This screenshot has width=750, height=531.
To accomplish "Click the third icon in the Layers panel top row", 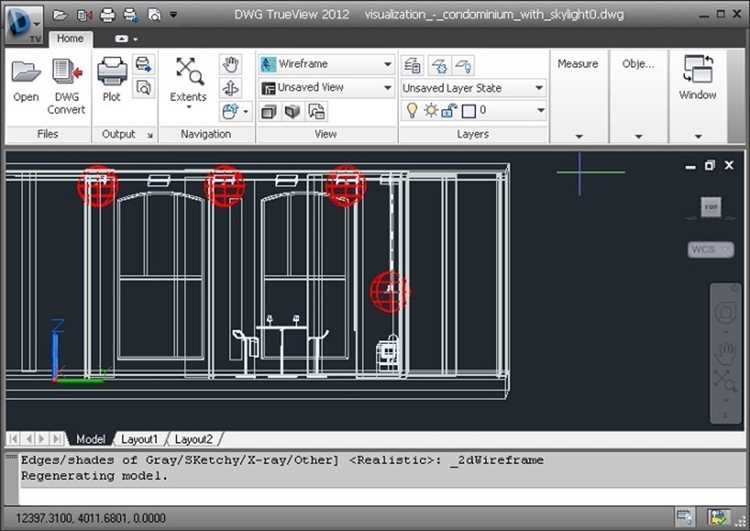I will click(x=463, y=65).
